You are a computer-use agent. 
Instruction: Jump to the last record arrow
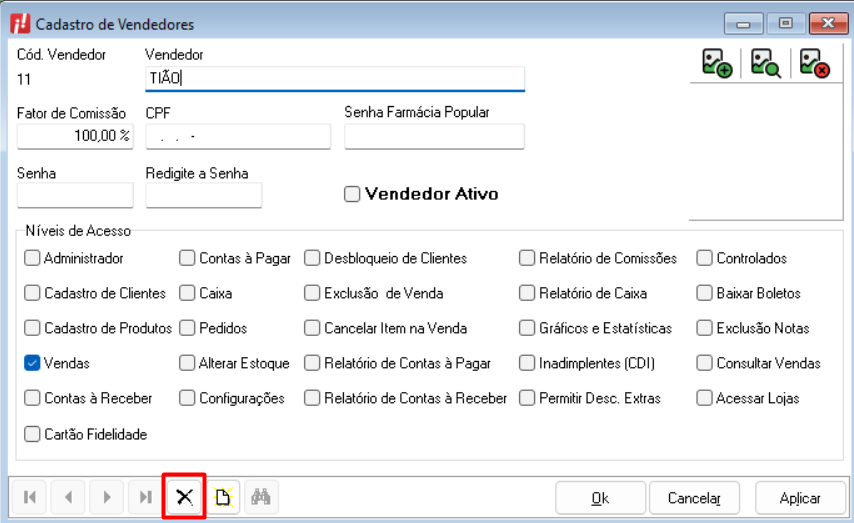coord(145,497)
